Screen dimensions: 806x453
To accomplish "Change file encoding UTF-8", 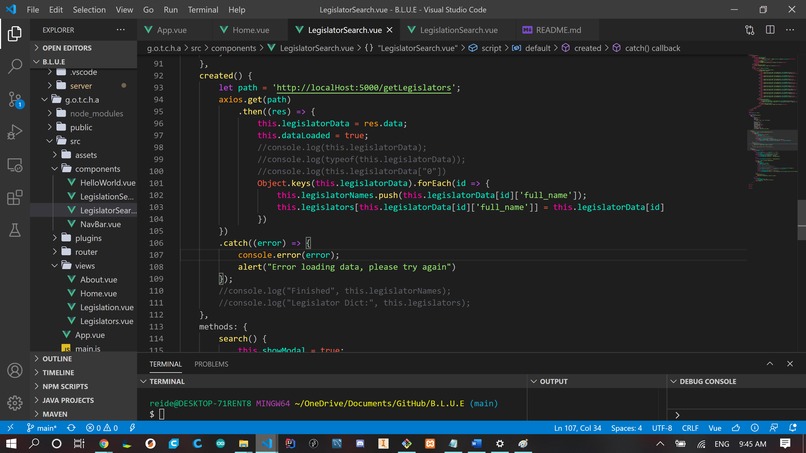I will click(x=662, y=428).
